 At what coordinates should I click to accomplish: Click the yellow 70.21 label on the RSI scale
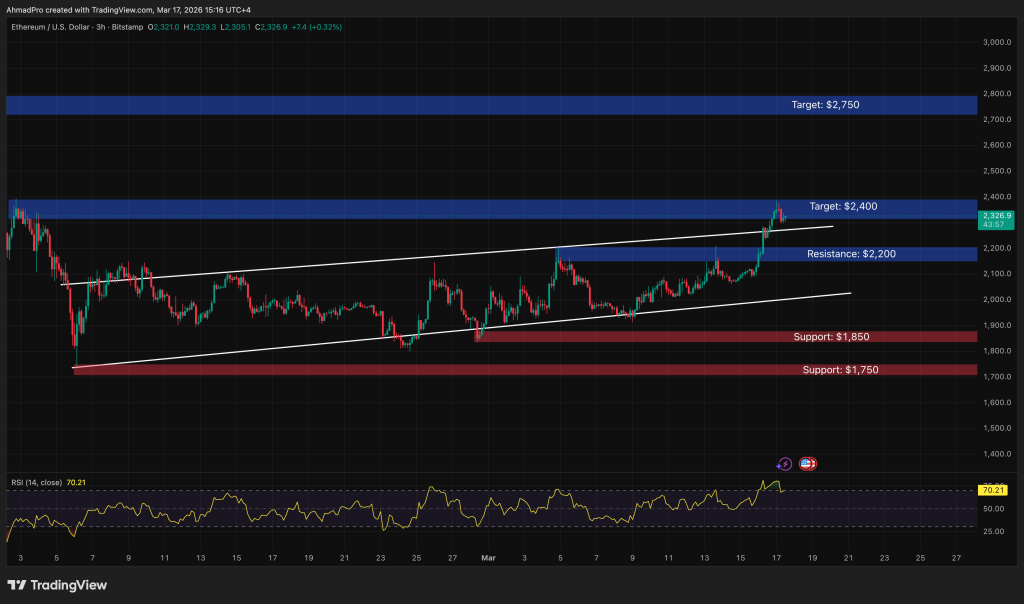992,490
